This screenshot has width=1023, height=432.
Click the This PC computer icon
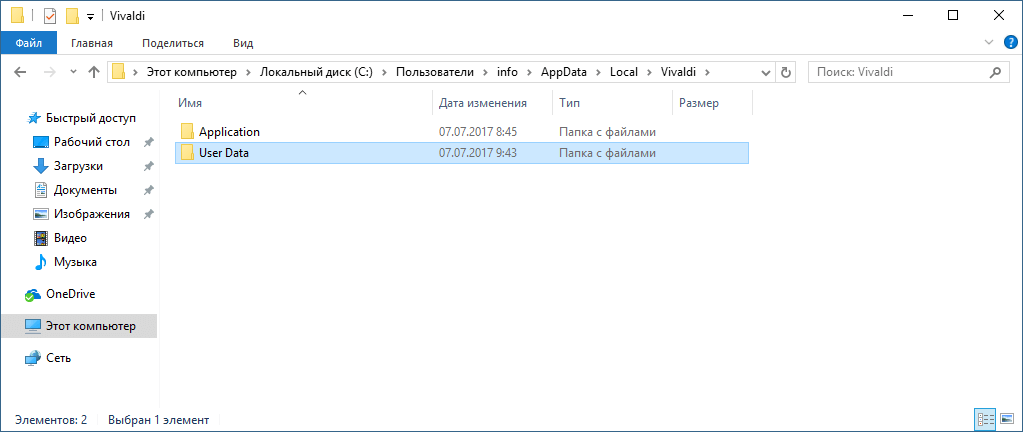click(x=33, y=326)
